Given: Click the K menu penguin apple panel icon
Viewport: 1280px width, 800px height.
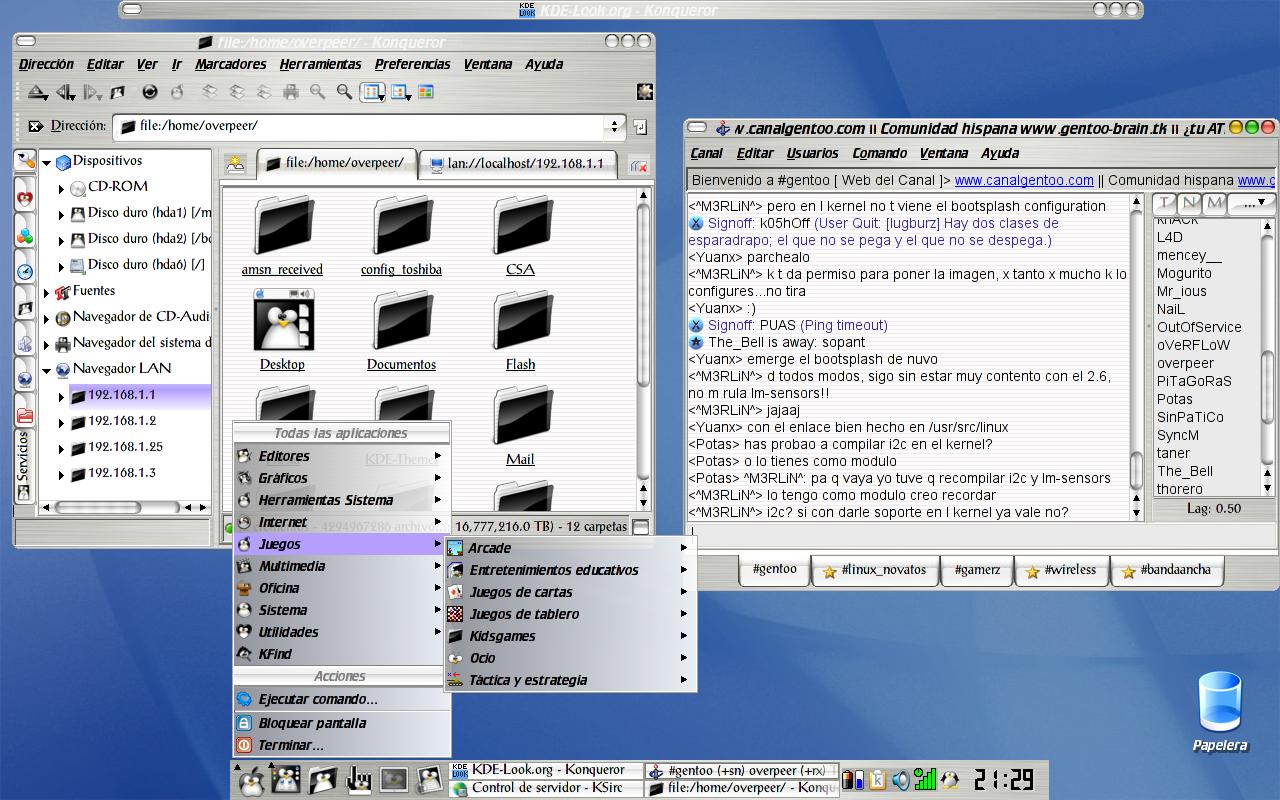Looking at the screenshot, I should click(x=252, y=780).
